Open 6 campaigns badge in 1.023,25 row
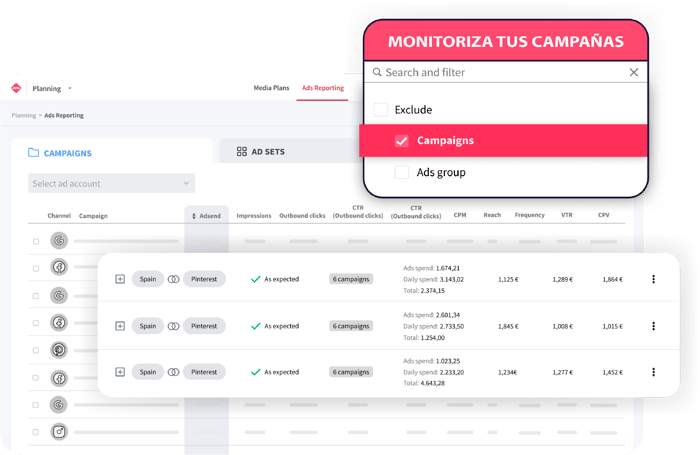This screenshot has width=700, height=455. [351, 372]
